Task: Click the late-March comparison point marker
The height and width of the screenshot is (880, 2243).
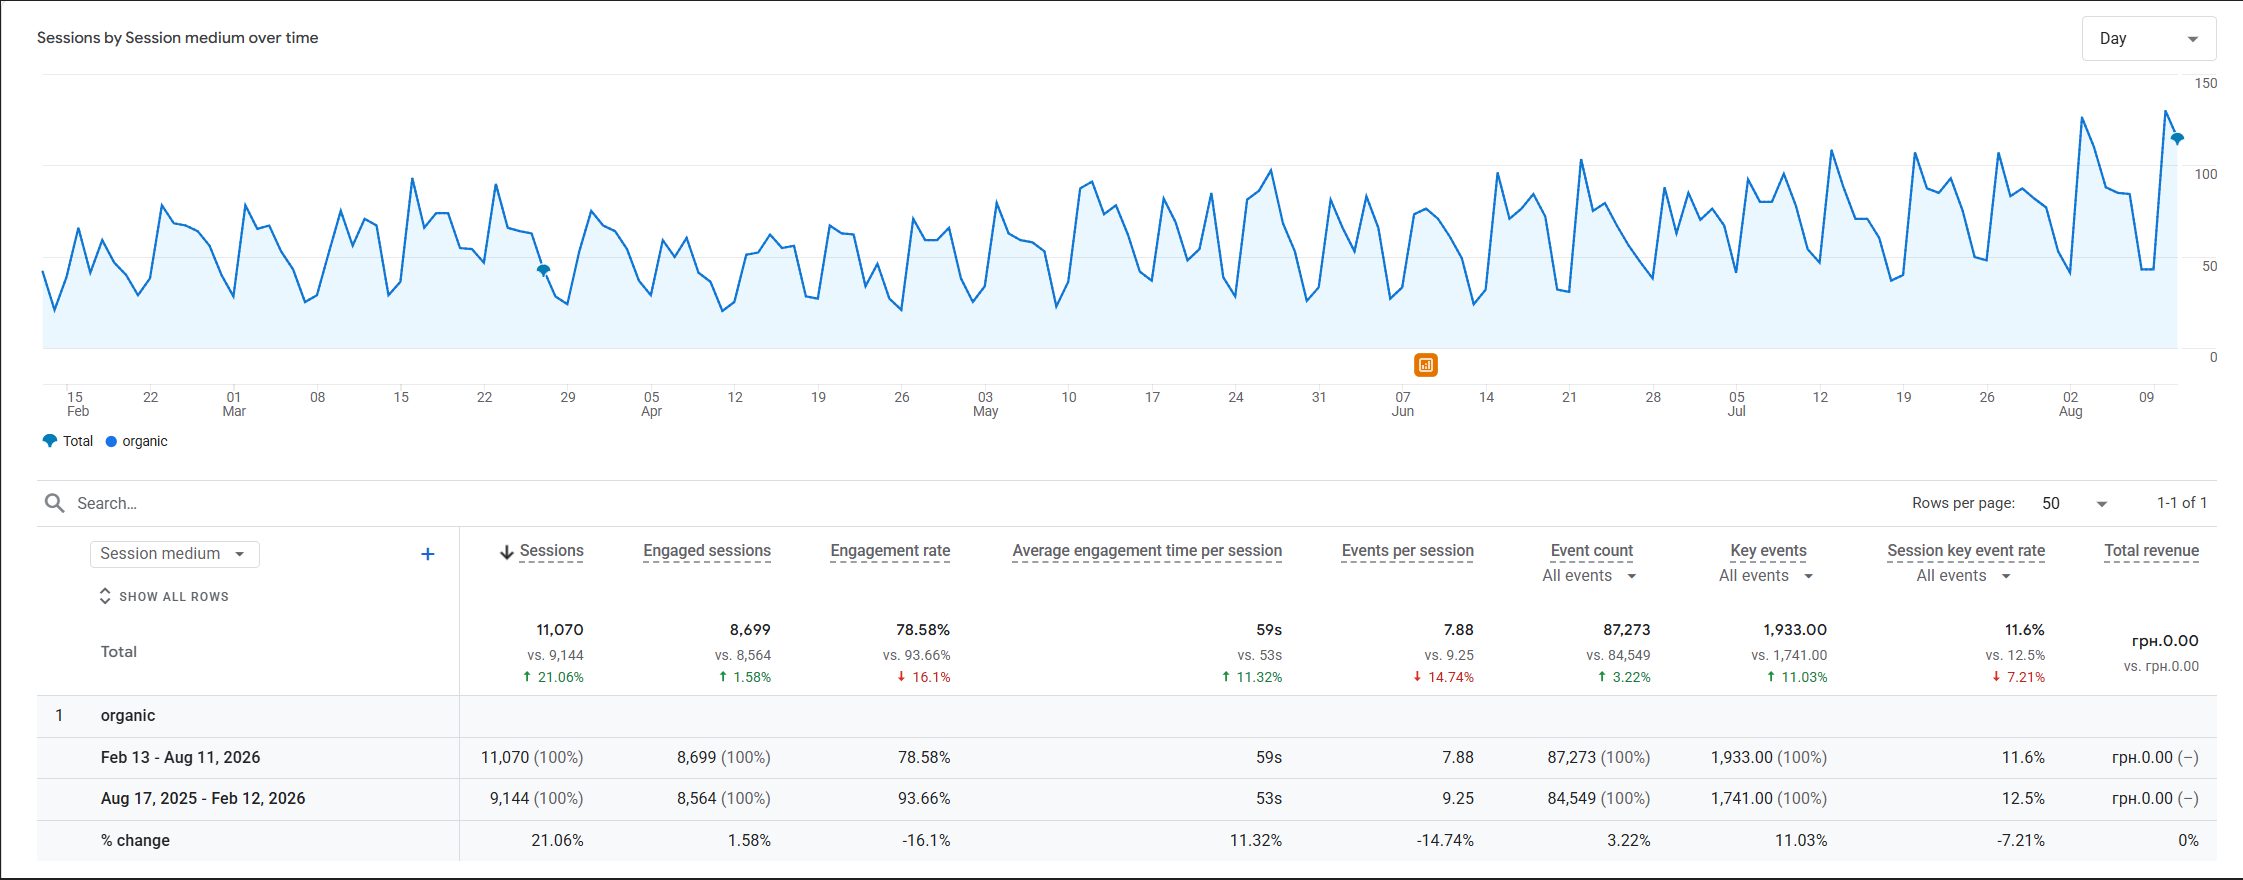Action: click(x=543, y=270)
